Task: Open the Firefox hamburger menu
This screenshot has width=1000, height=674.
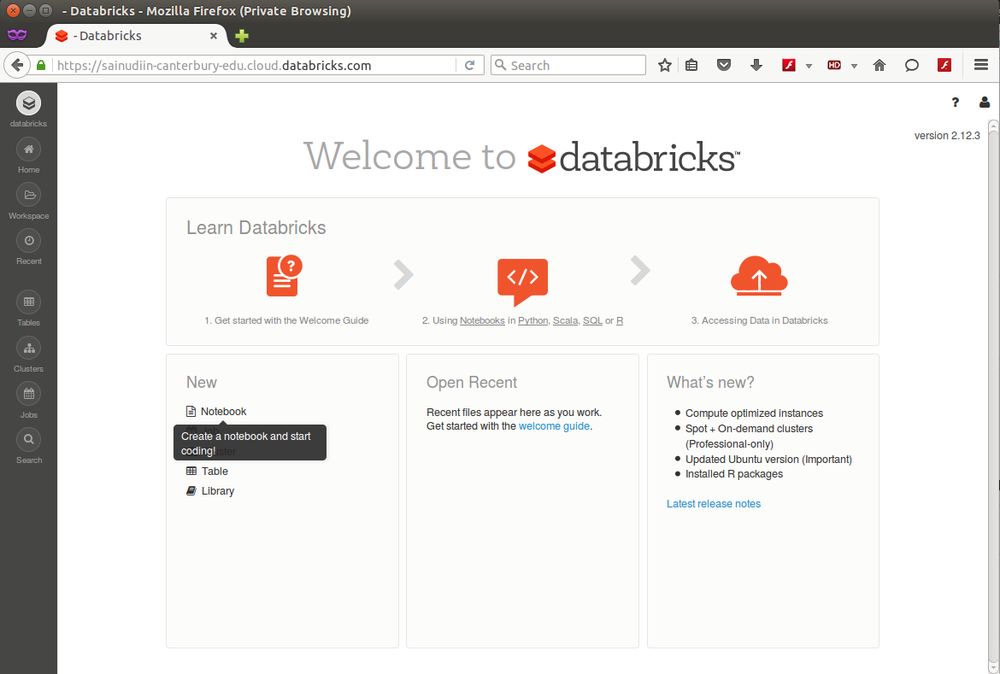Action: pyautogui.click(x=982, y=65)
